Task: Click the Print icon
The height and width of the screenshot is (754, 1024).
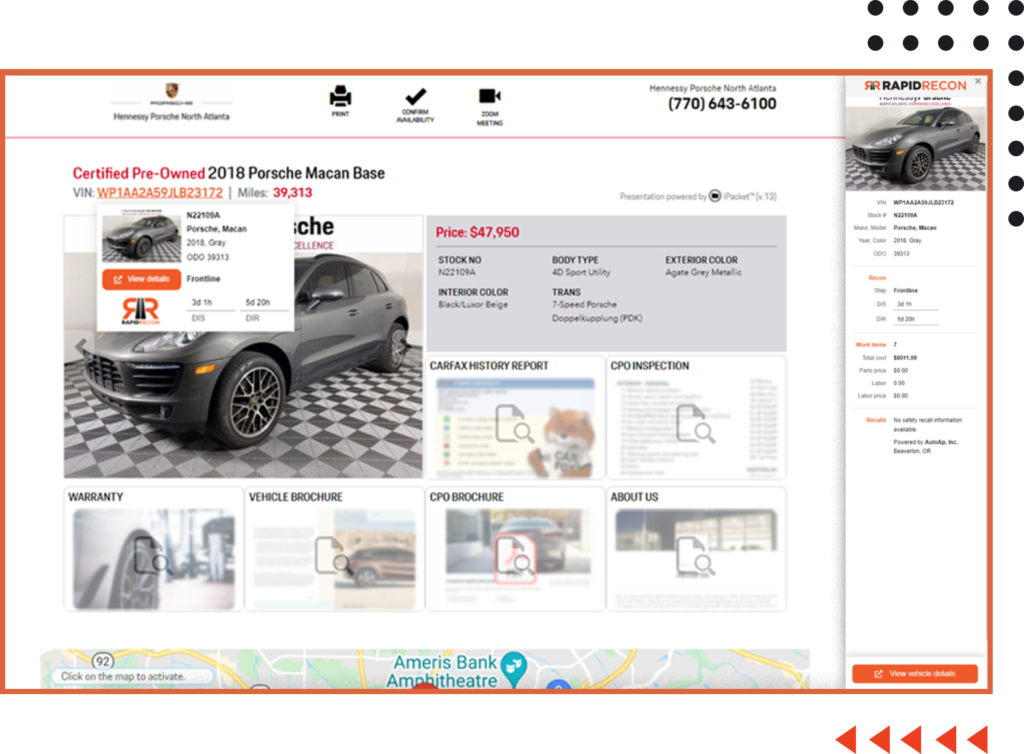Action: pos(340,97)
